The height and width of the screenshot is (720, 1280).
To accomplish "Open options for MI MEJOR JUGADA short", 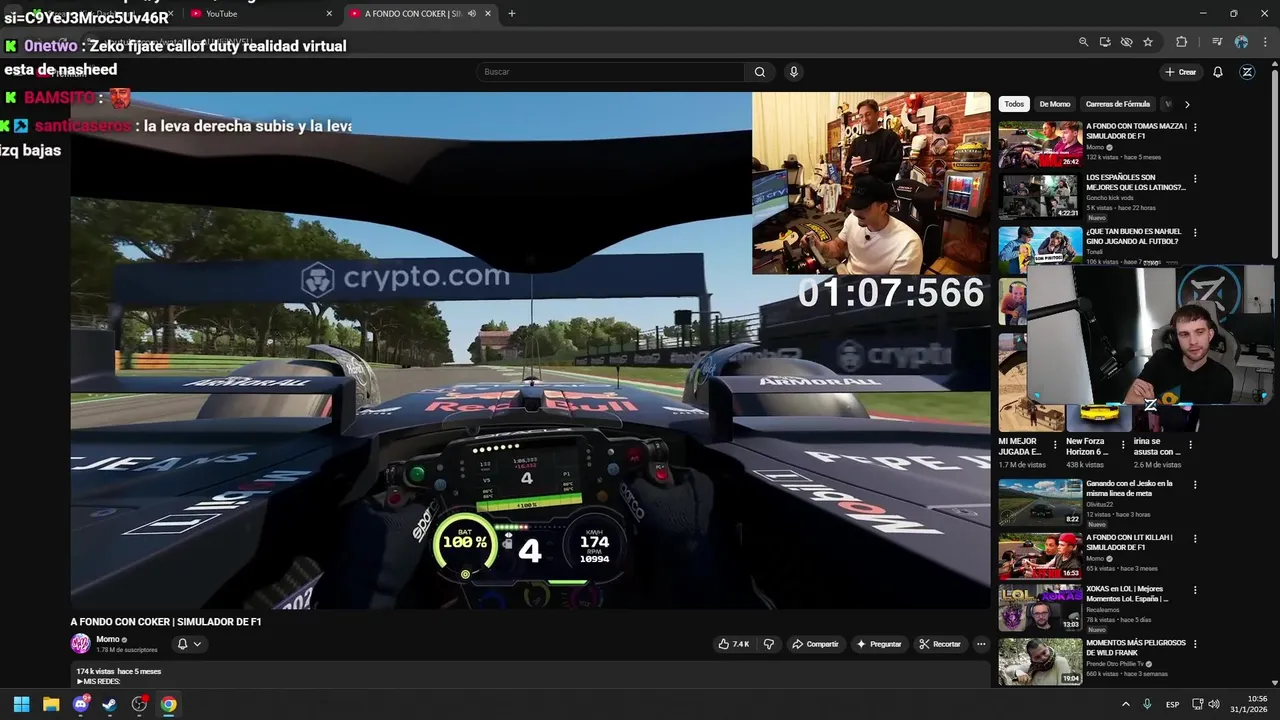I will point(1055,444).
